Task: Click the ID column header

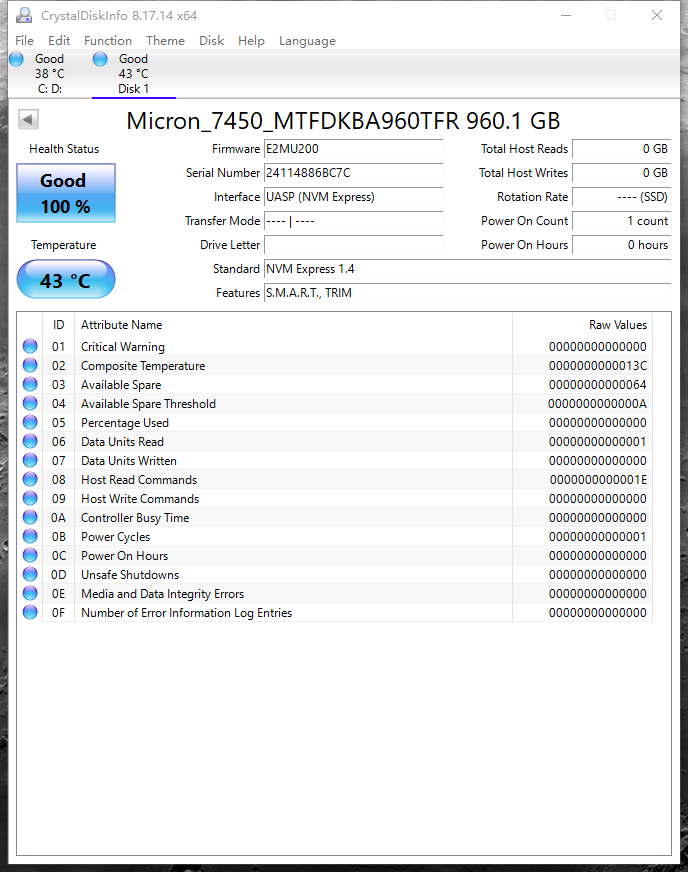Action: pyautogui.click(x=58, y=325)
